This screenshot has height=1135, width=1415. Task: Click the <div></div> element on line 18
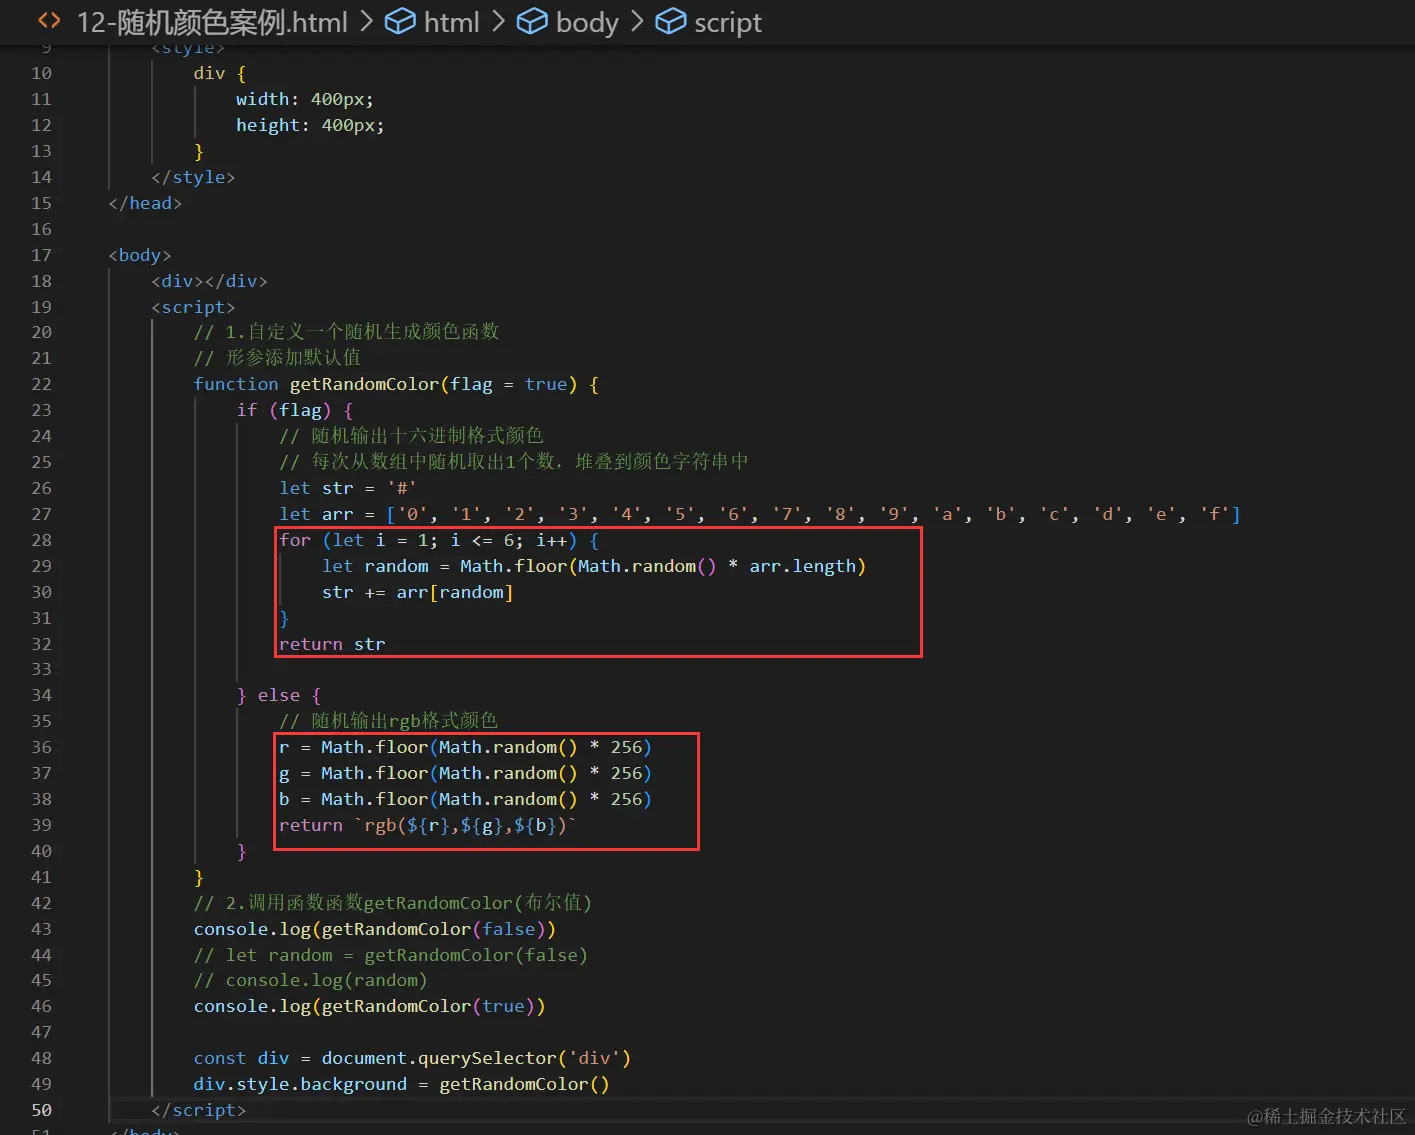coord(209,281)
